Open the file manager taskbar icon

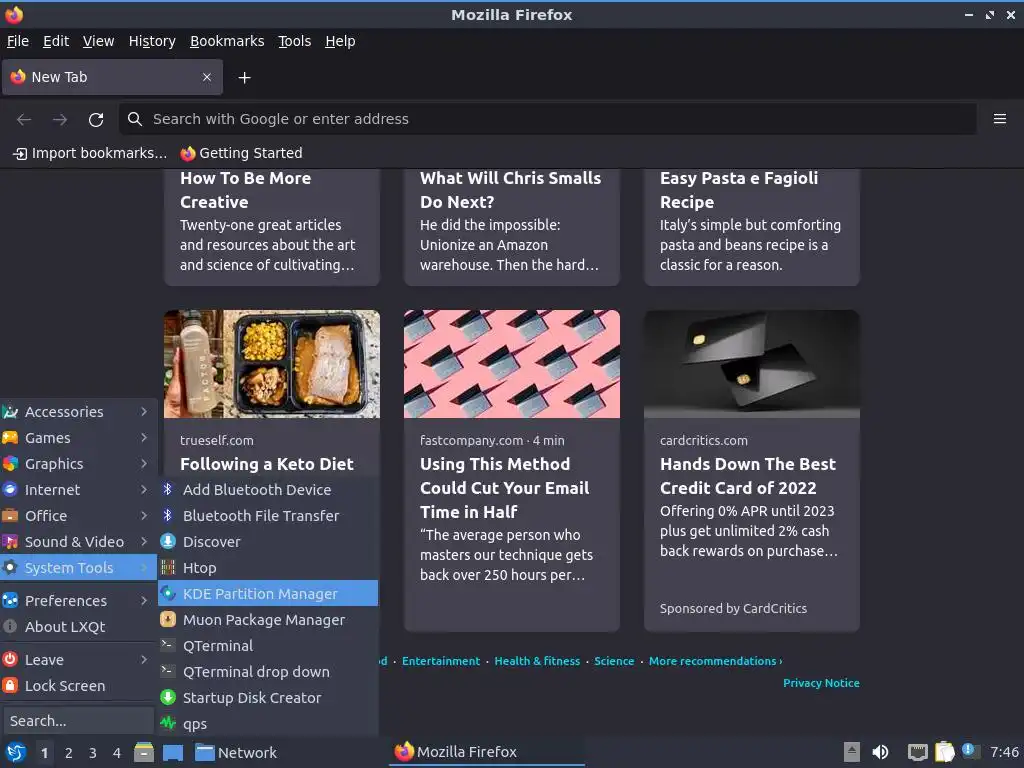(144, 753)
